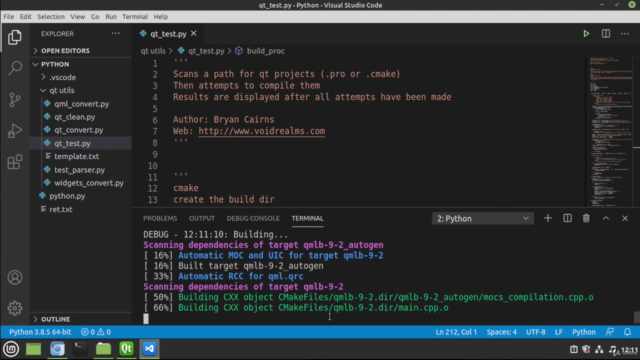Viewport: 640px width, 360px height.
Task: Open the Explorer view in activity bar
Action: pyautogui.click(x=15, y=37)
